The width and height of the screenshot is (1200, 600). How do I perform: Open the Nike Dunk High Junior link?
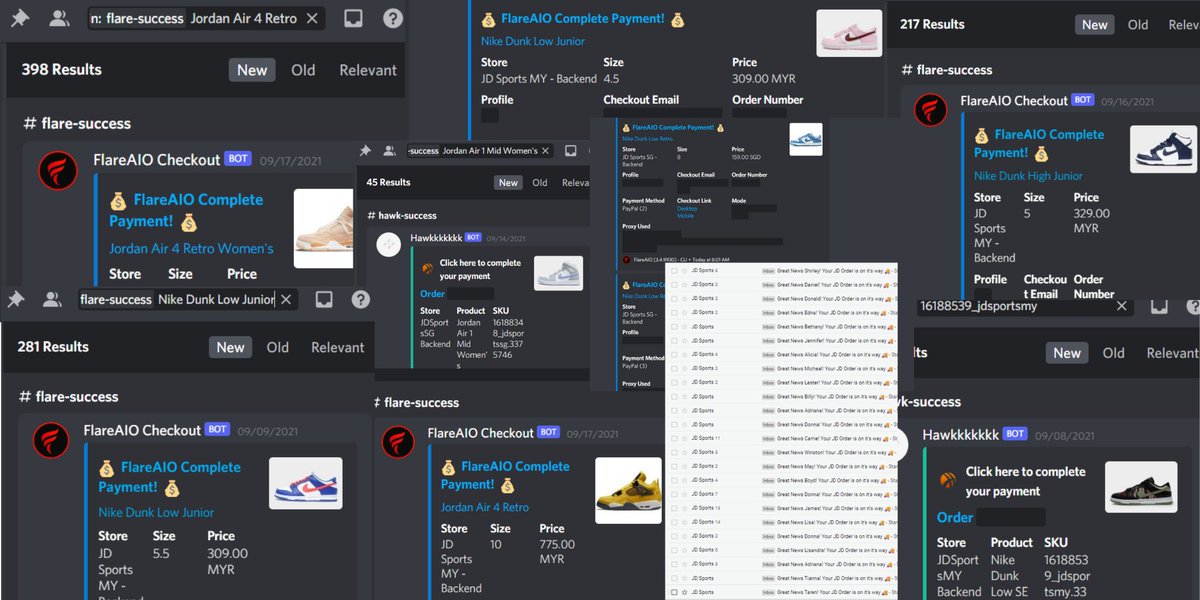tap(1029, 176)
